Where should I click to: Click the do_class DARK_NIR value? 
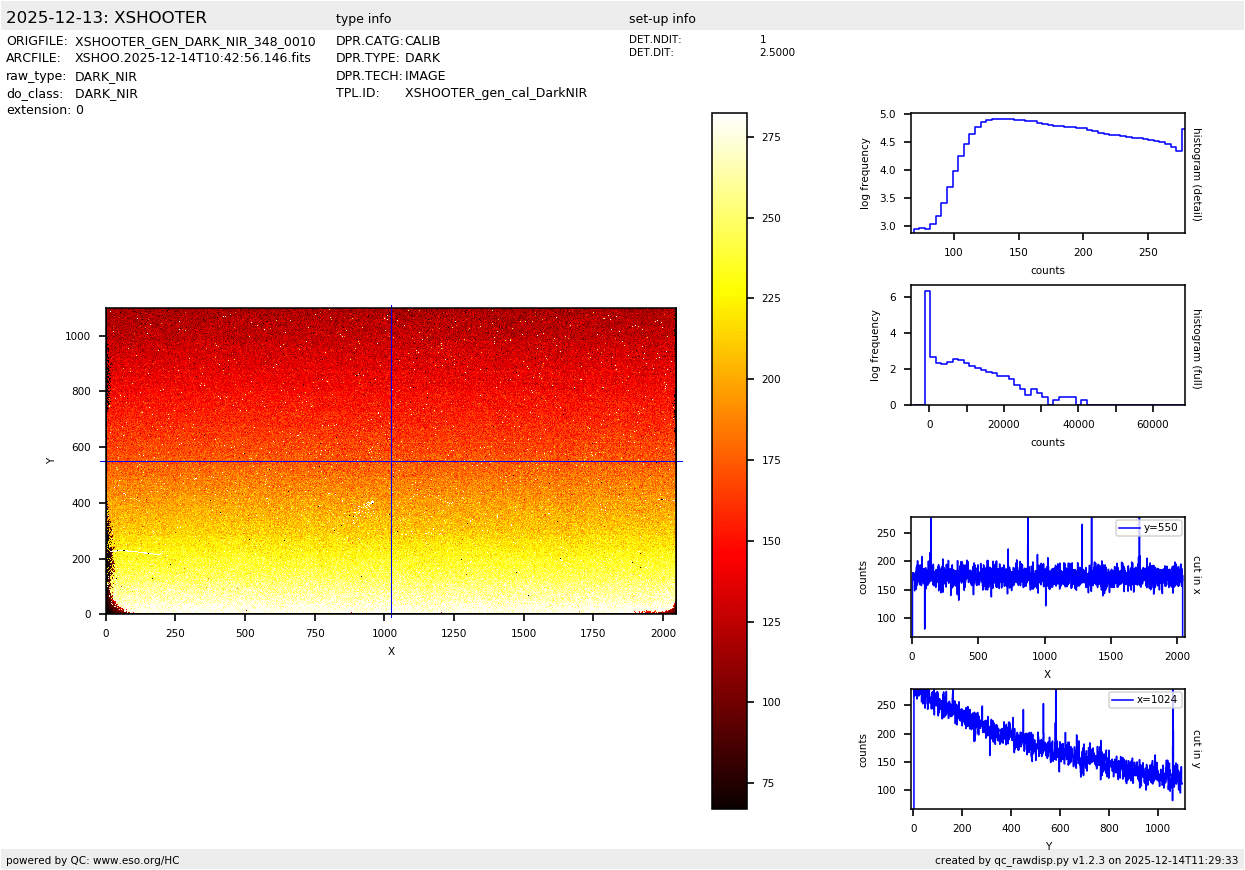(x=106, y=94)
